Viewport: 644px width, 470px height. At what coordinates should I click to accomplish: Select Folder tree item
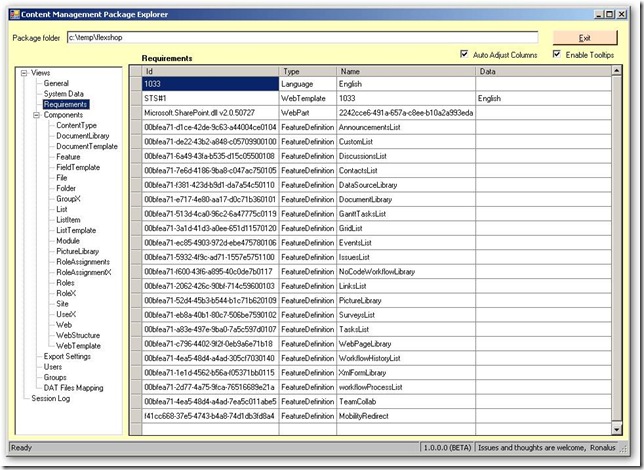[66, 188]
